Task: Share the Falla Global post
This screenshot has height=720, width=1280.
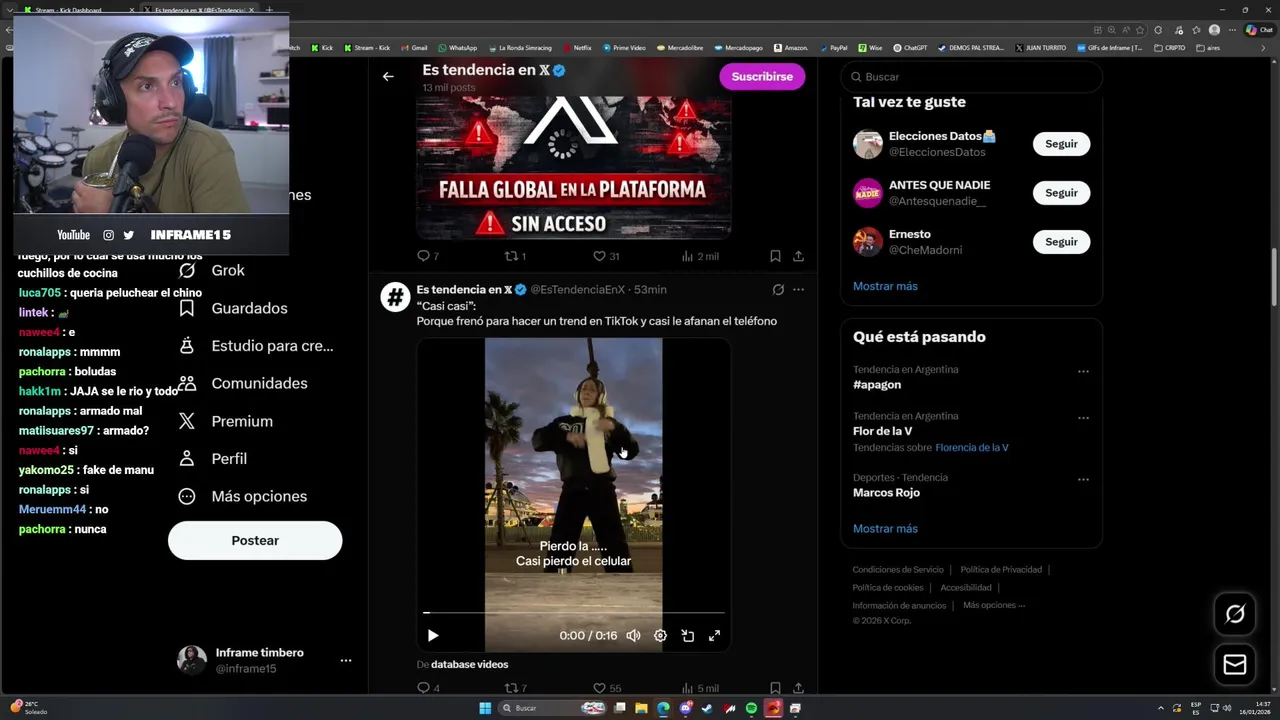Action: point(798,256)
